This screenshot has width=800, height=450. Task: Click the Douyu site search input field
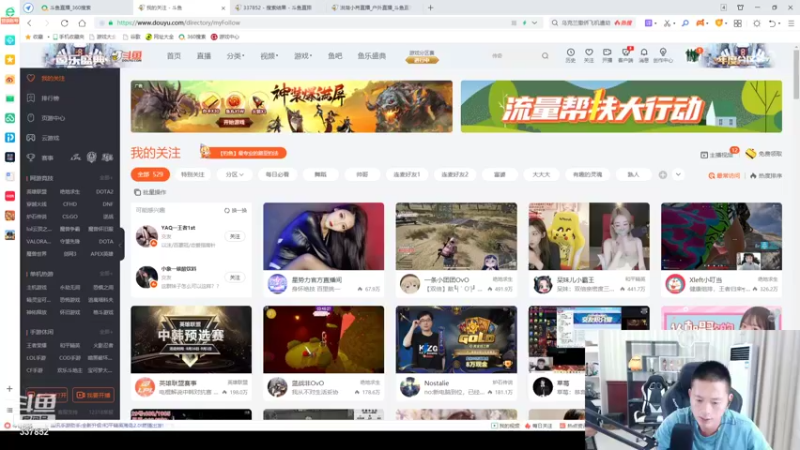(513, 56)
